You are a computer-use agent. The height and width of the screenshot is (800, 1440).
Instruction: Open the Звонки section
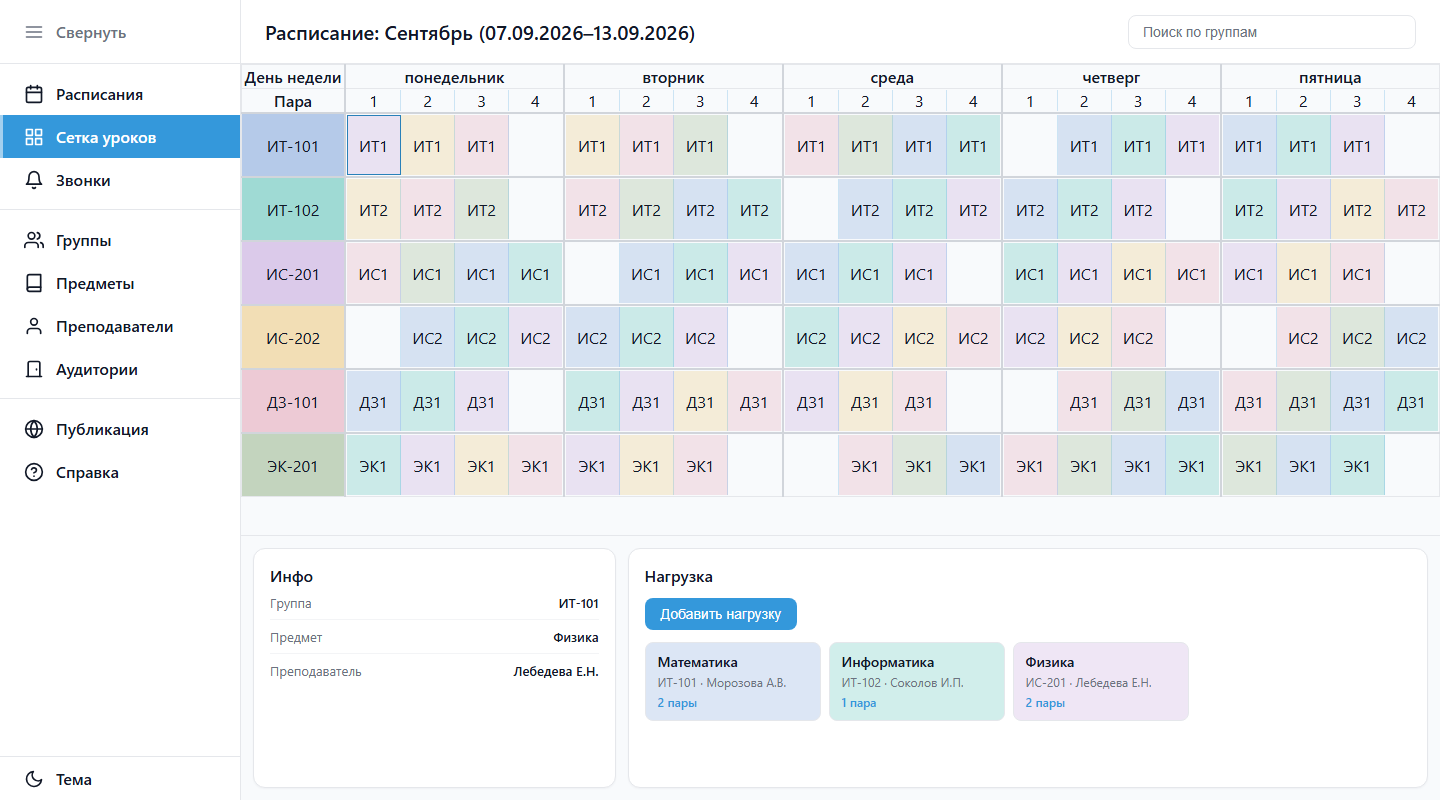(x=120, y=180)
